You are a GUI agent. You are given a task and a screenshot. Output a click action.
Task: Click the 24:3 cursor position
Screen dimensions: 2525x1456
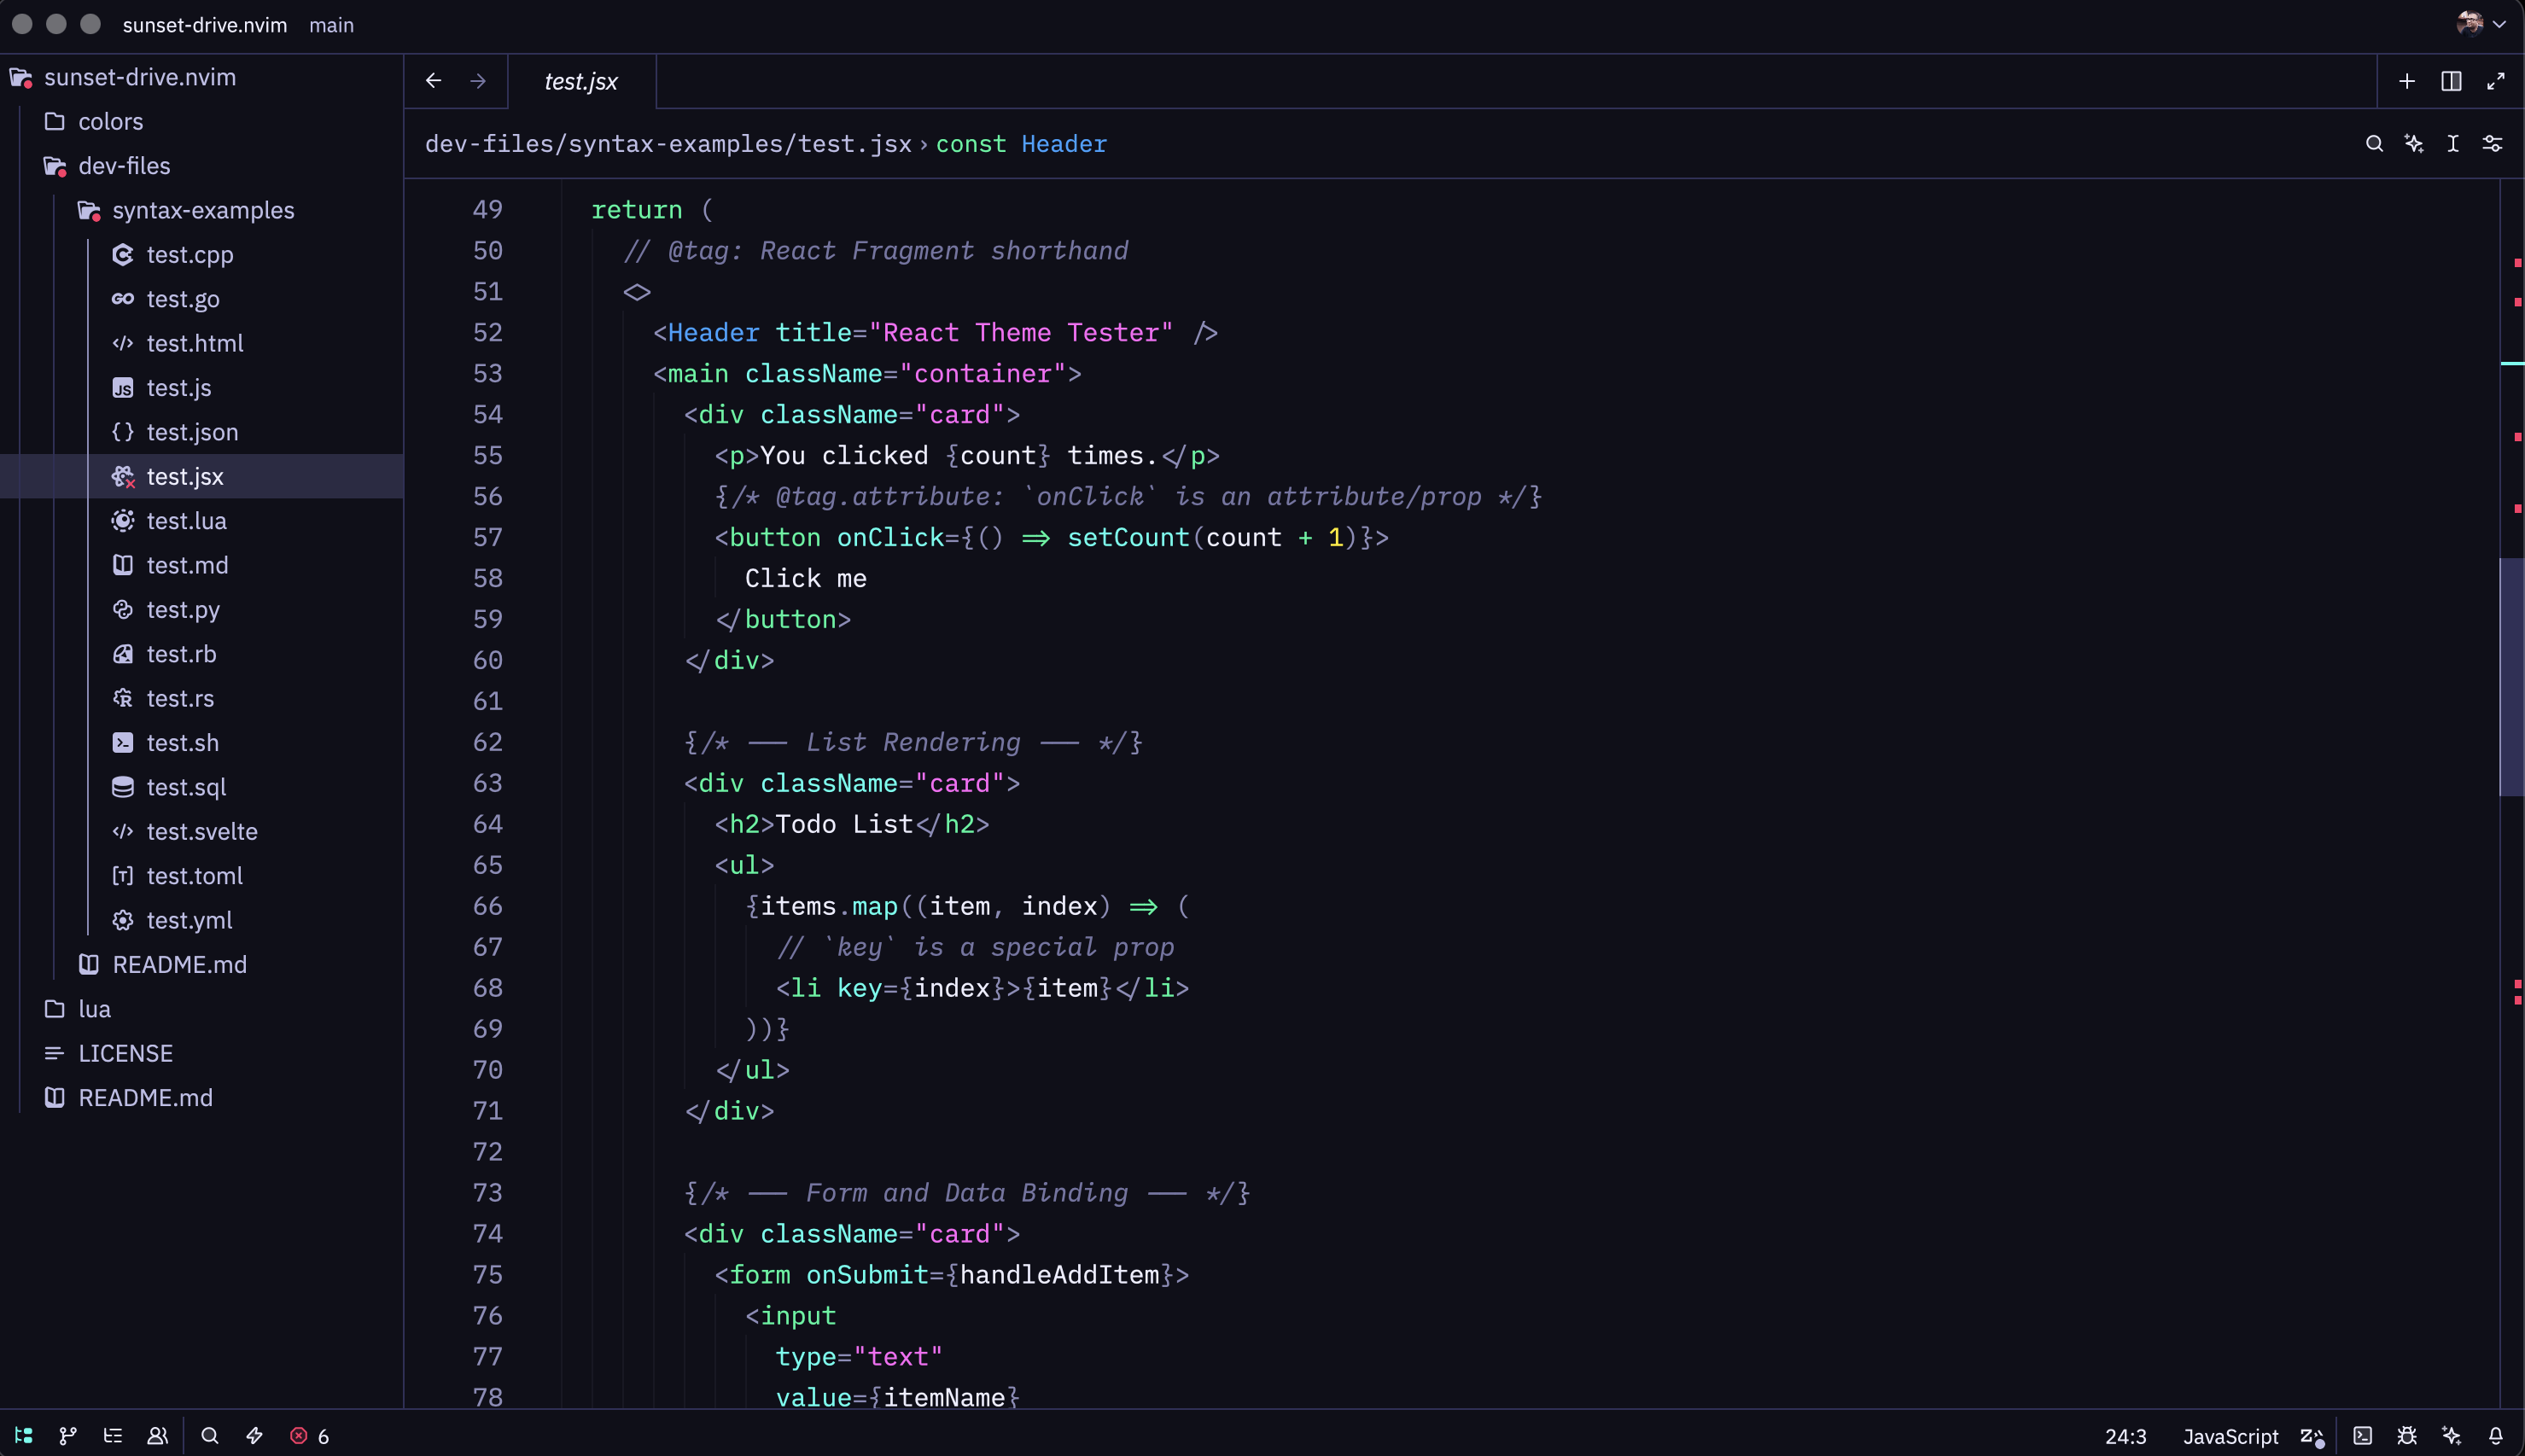click(2125, 1437)
